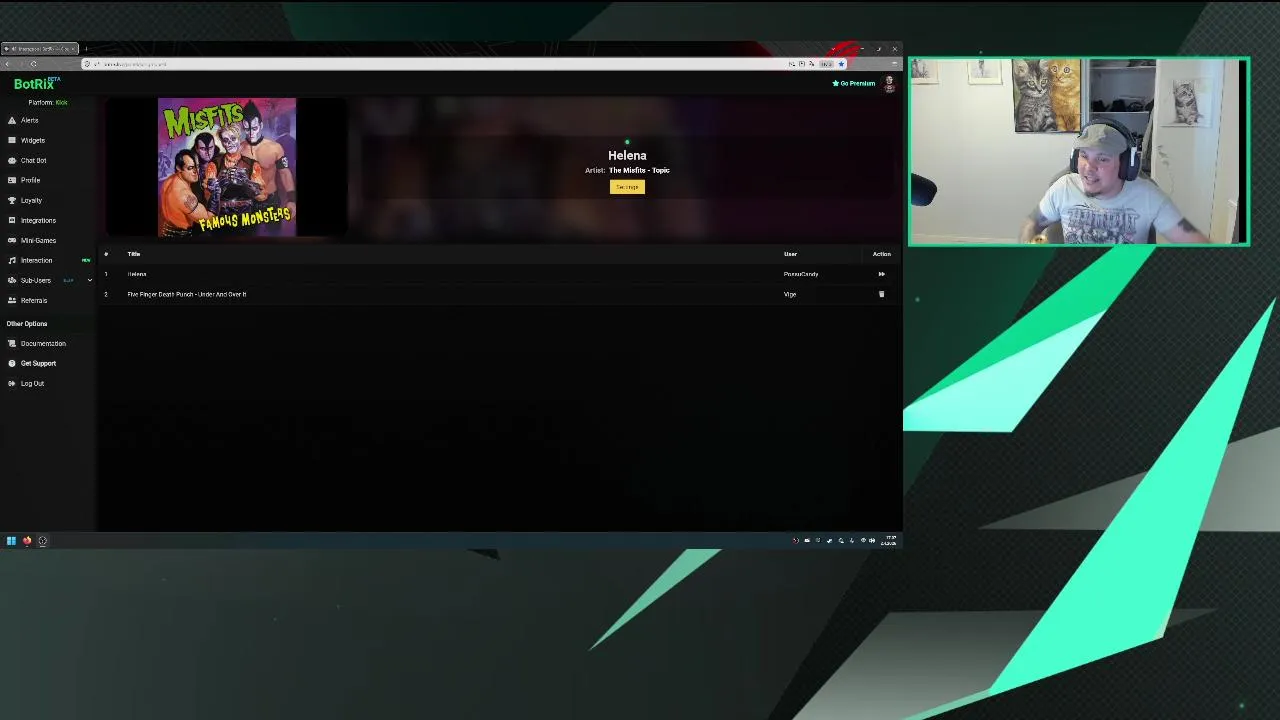This screenshot has height=720, width=1280.
Task: Click the Documentation book icon
Action: click(x=12, y=343)
